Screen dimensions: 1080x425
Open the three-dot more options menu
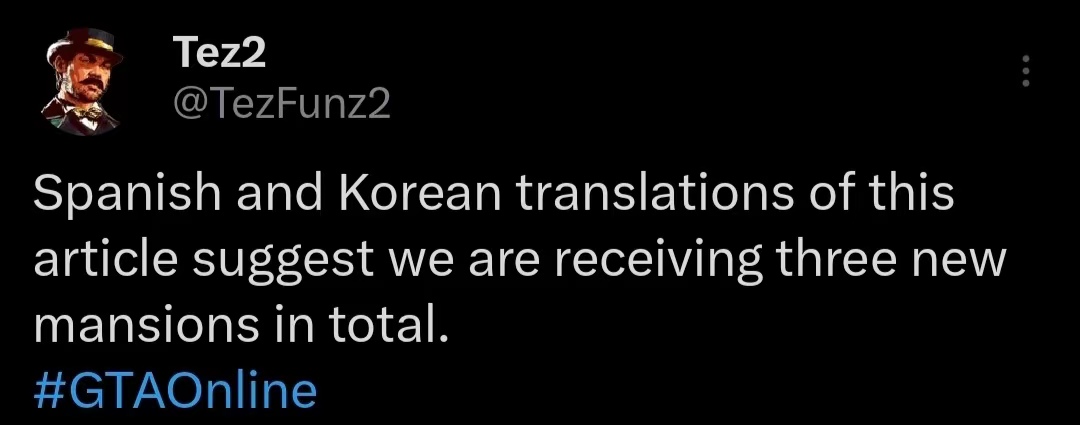(1024, 71)
